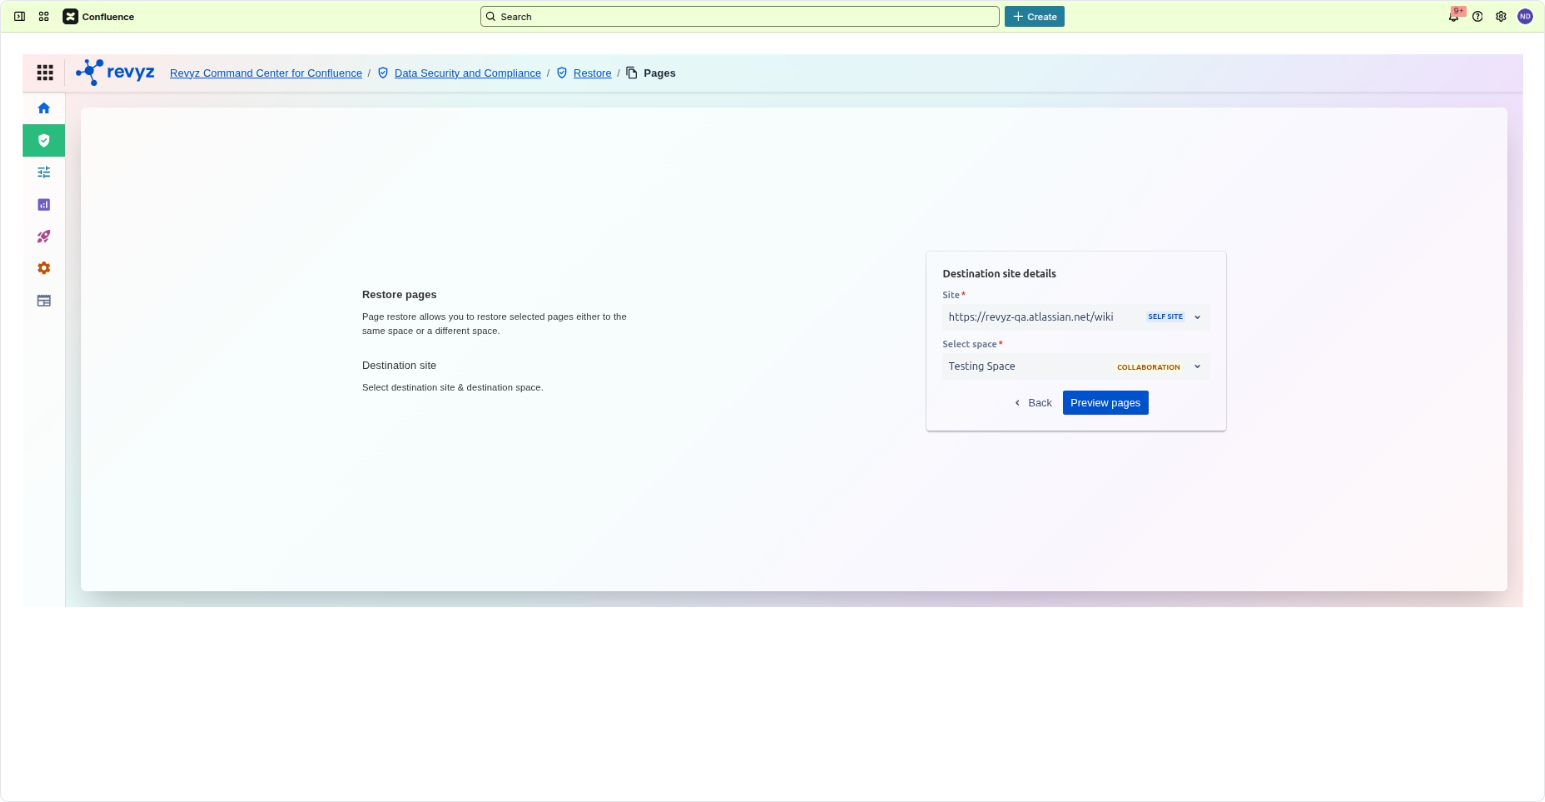Go Back to the previous step

coord(1033,403)
